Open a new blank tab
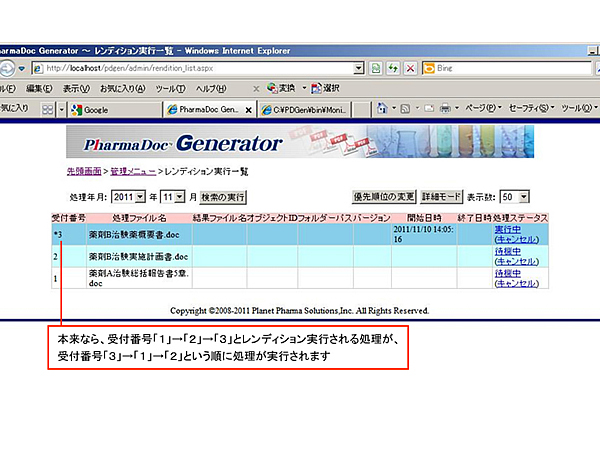The width and height of the screenshot is (600, 450). click(360, 110)
